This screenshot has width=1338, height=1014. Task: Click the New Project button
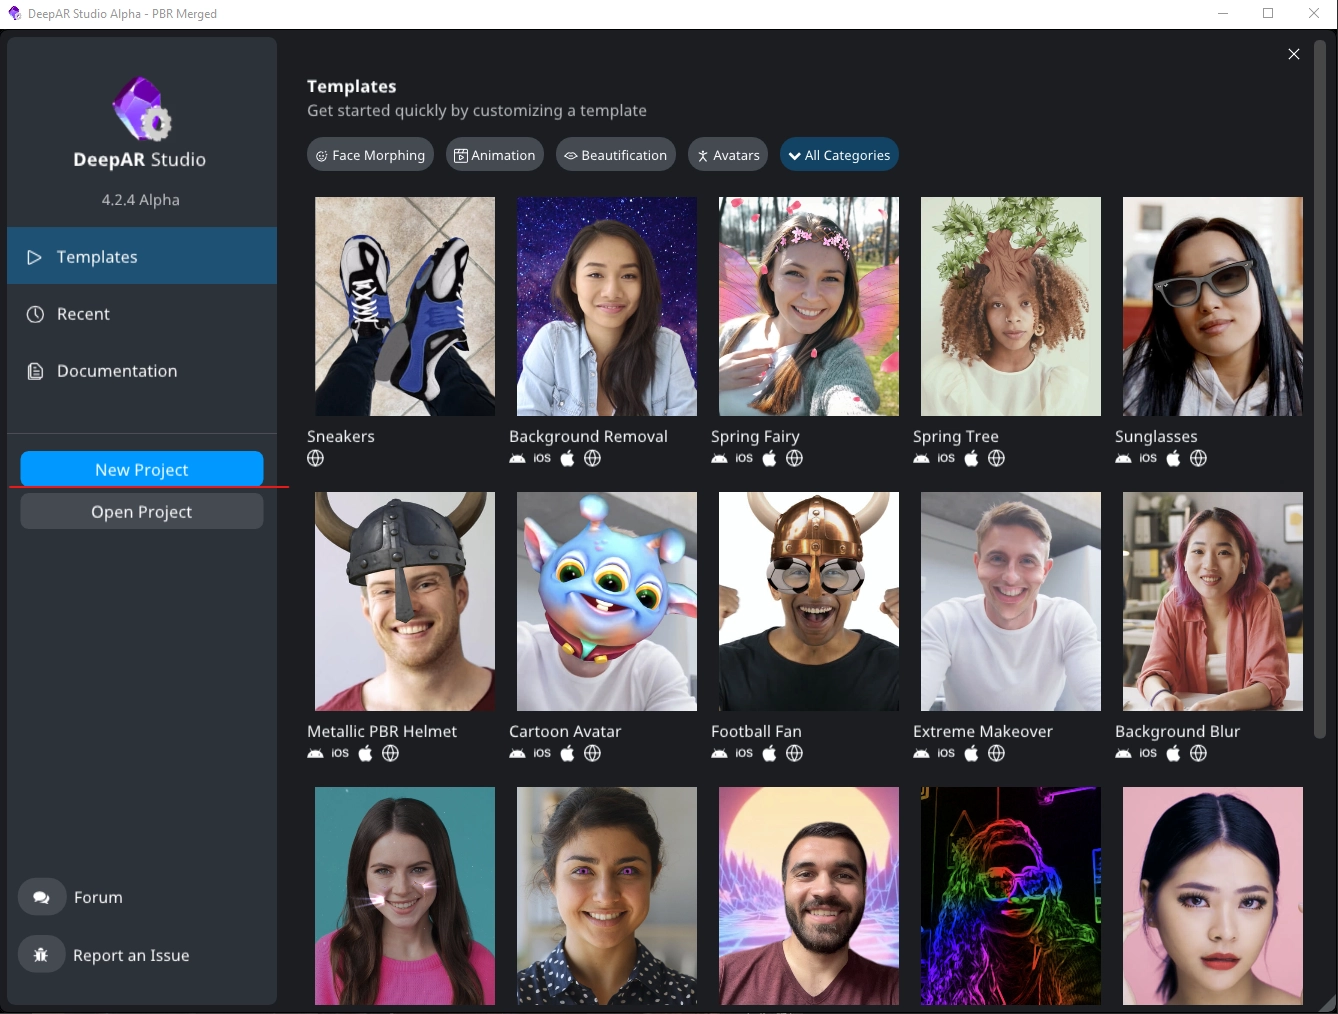point(142,469)
